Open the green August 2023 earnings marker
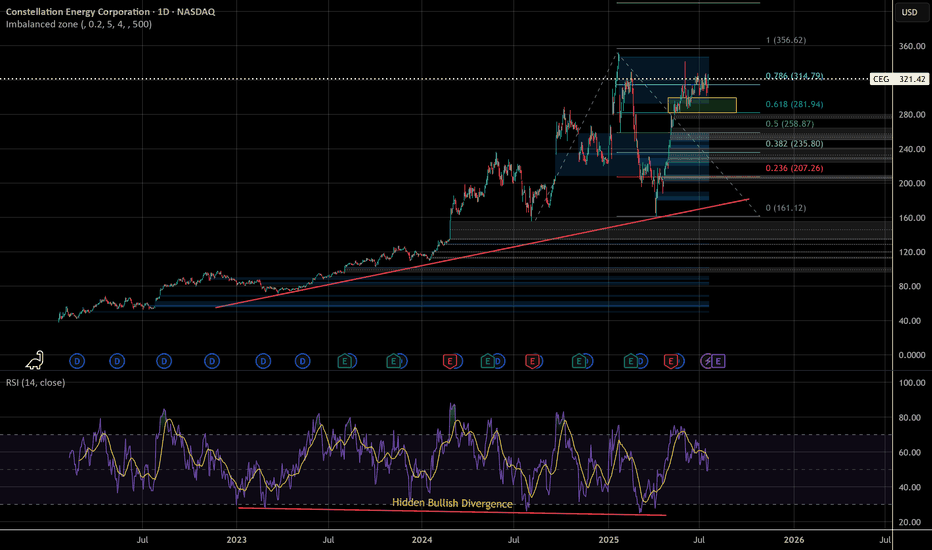 (x=344, y=361)
